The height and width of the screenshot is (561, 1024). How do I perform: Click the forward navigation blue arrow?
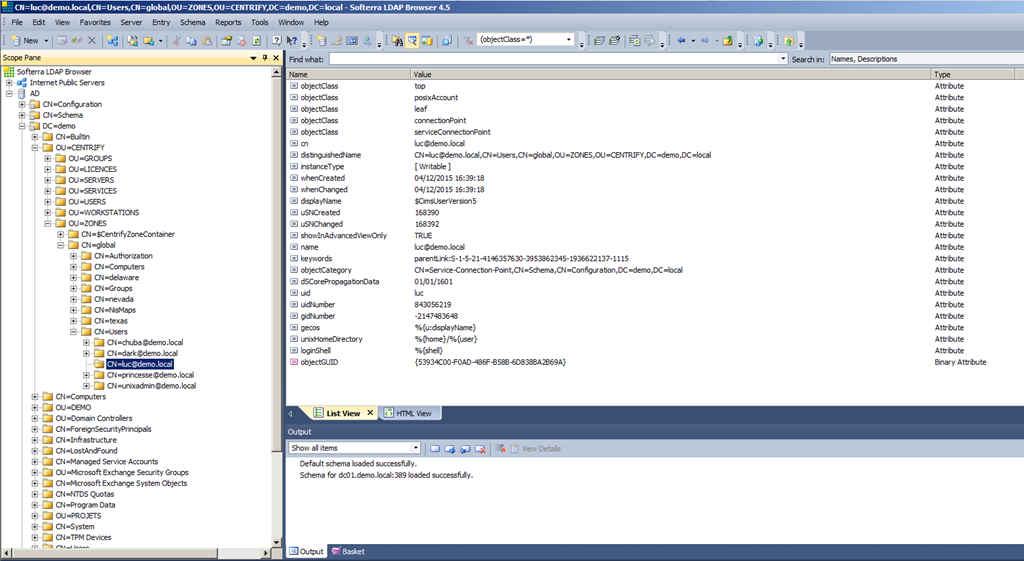(x=705, y=40)
